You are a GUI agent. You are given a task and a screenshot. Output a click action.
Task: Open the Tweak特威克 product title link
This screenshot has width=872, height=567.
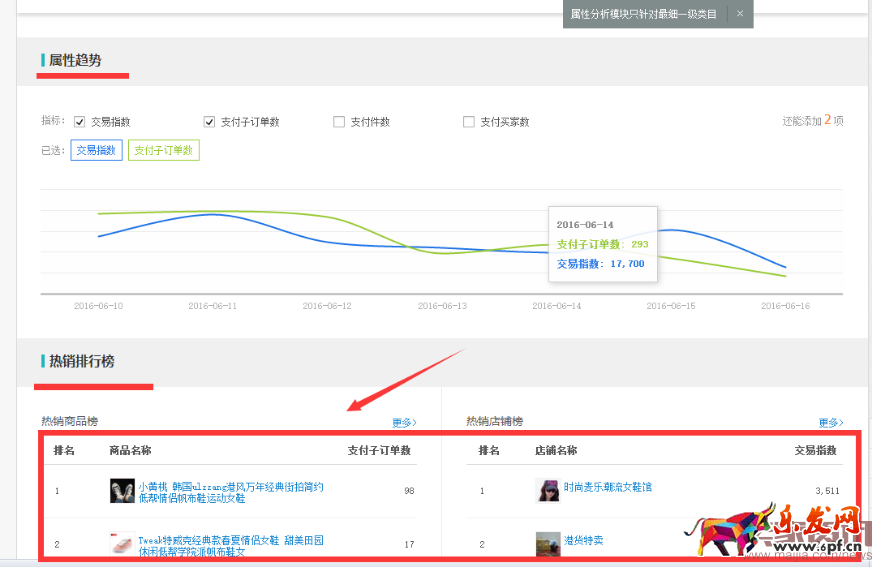click(x=231, y=545)
